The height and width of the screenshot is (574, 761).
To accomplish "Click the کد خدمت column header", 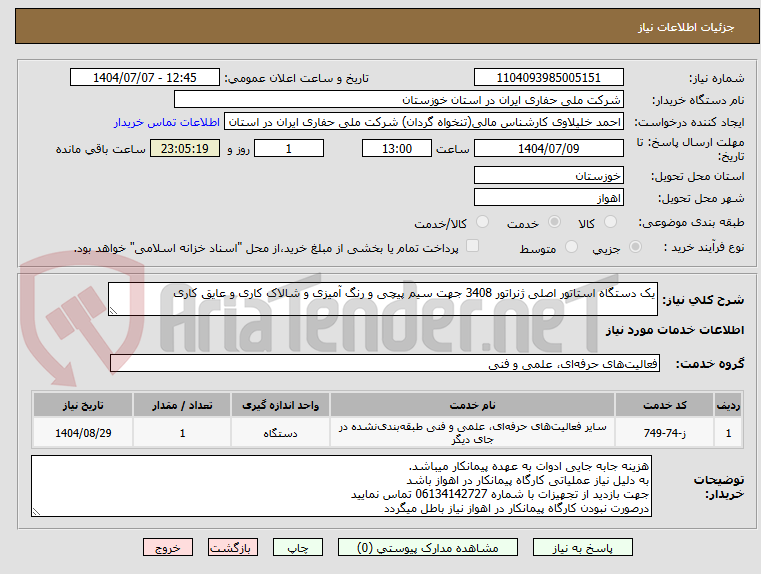I will coord(664,405).
